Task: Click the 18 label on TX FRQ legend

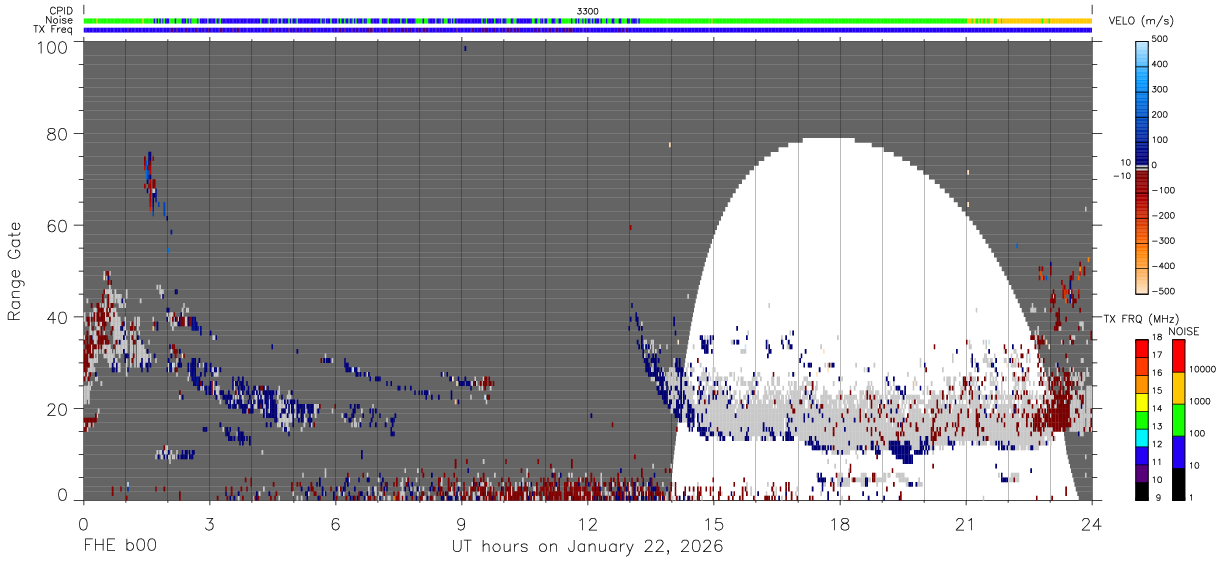Action: tap(1157, 340)
